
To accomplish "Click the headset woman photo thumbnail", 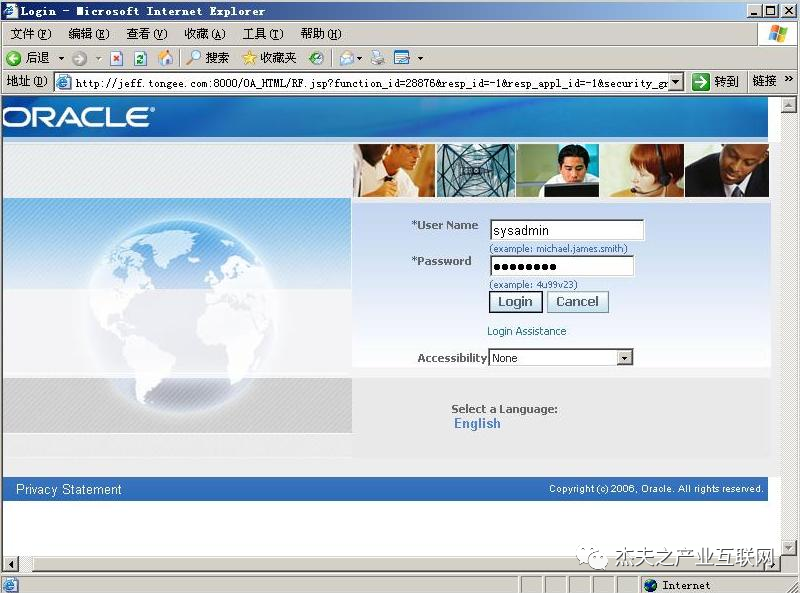I will [x=642, y=170].
